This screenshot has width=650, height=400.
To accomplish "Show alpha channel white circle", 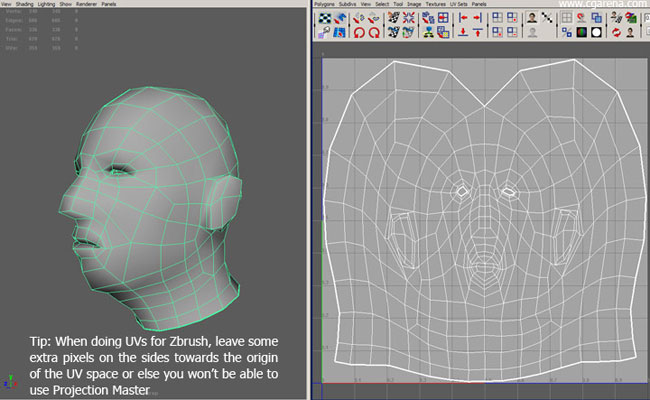I will point(597,32).
